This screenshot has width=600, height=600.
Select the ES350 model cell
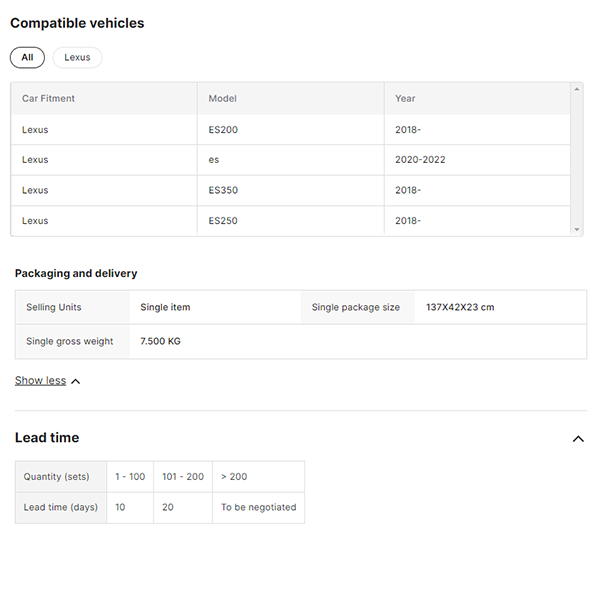223,190
